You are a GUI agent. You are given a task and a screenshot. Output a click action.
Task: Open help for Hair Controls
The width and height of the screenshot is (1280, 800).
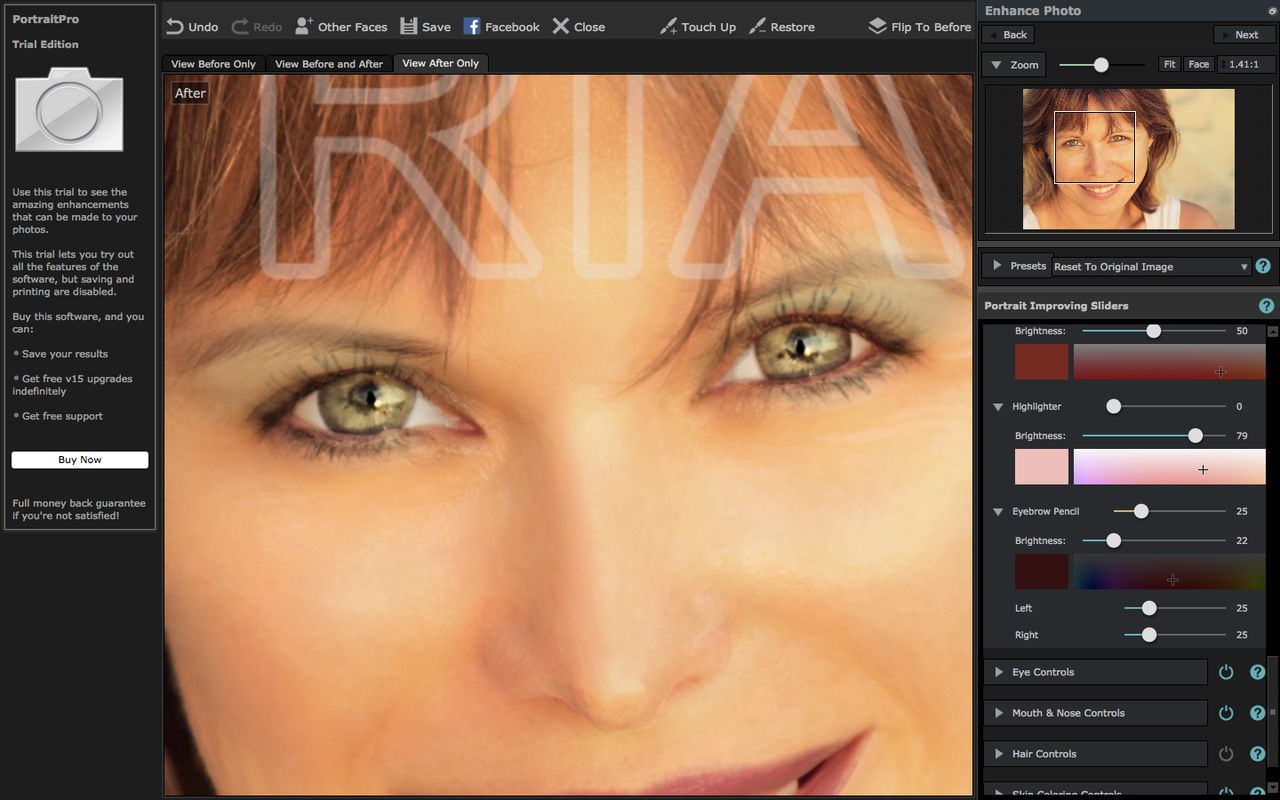coord(1258,754)
